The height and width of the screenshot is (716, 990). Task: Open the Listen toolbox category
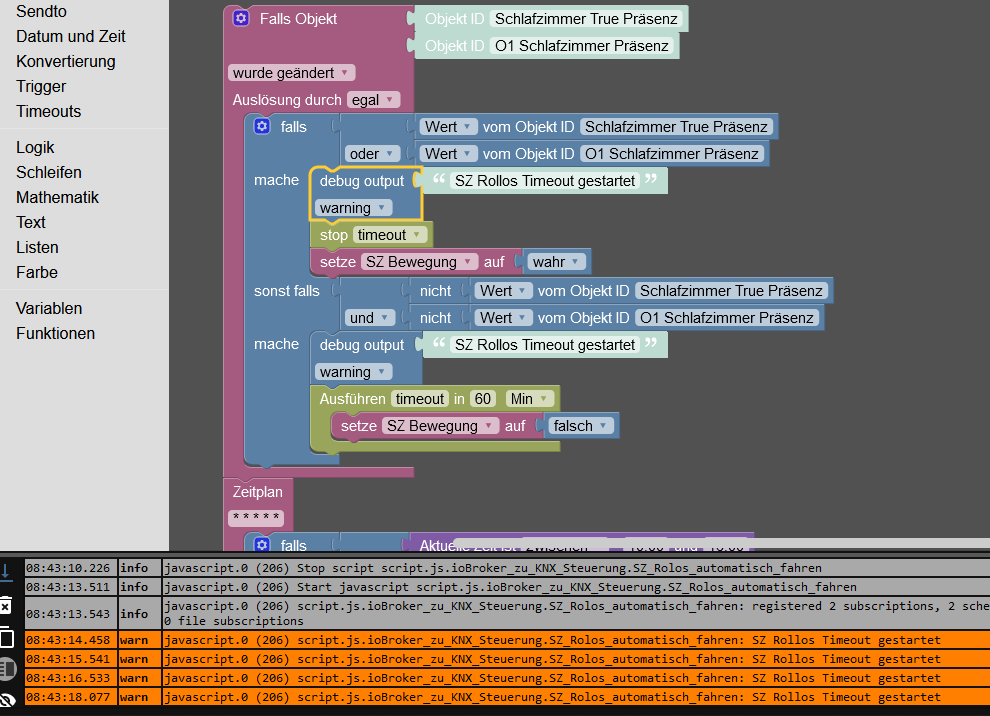click(37, 248)
